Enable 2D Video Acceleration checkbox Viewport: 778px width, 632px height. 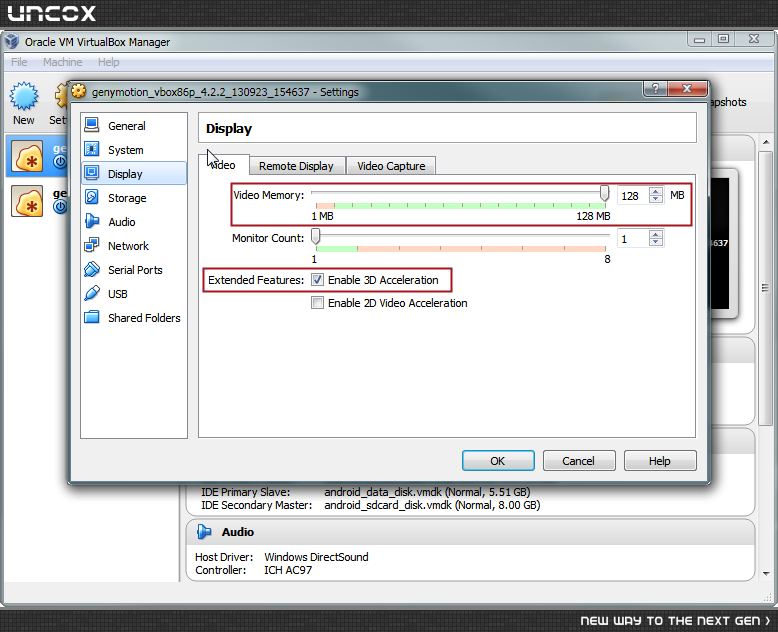pyautogui.click(x=317, y=303)
